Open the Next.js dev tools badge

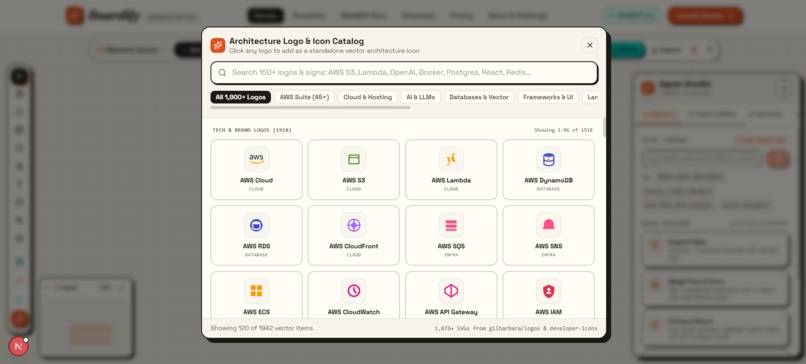(19, 347)
